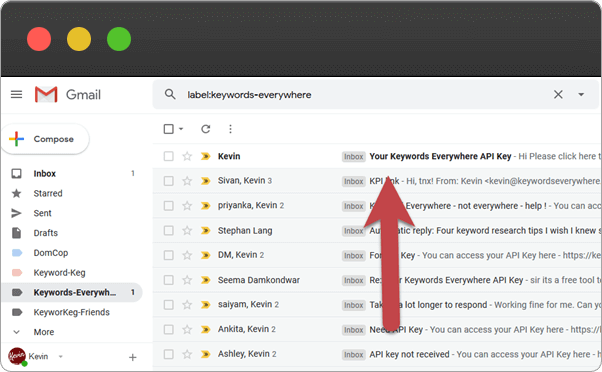Star the Ashley, Kevin email
This screenshot has width=602, height=372.
(x=187, y=354)
